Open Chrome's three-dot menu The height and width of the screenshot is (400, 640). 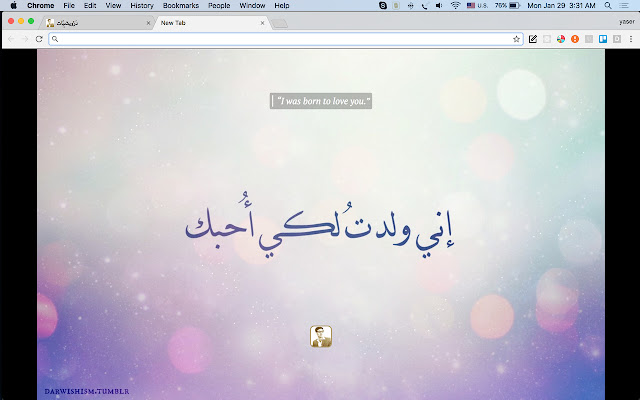(x=631, y=39)
